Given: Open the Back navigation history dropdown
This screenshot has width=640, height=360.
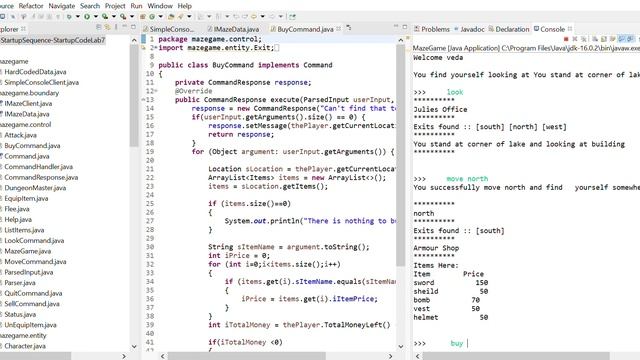Looking at the screenshot, I should [x=262, y=17].
